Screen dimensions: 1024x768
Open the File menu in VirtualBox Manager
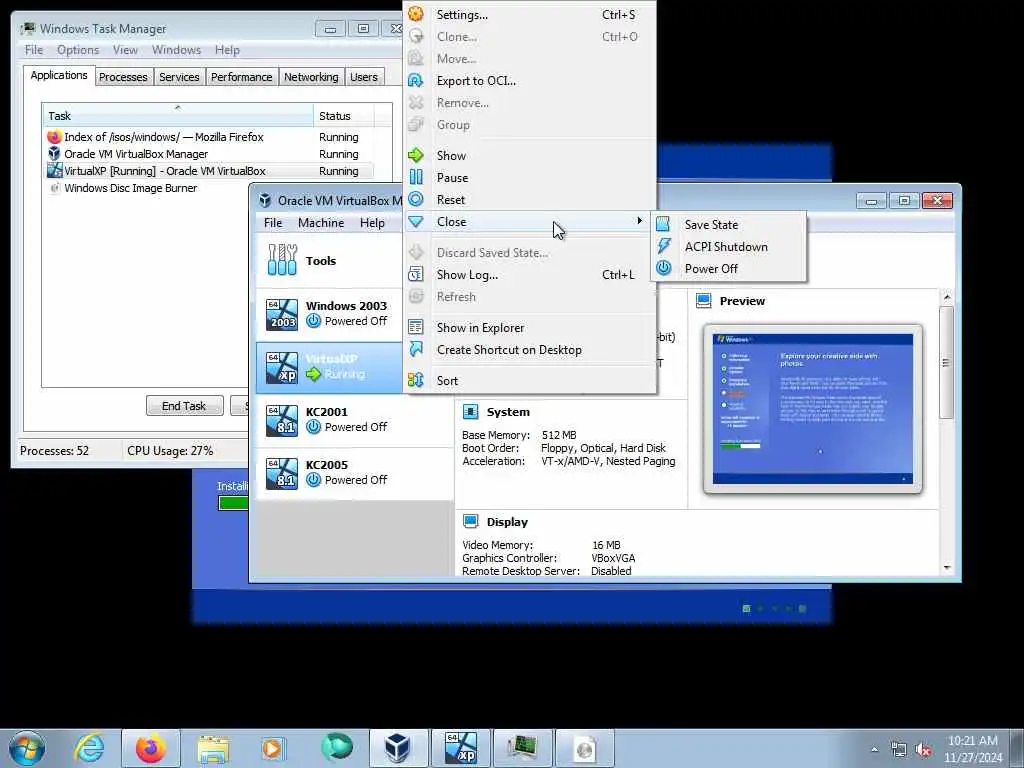[x=273, y=223]
